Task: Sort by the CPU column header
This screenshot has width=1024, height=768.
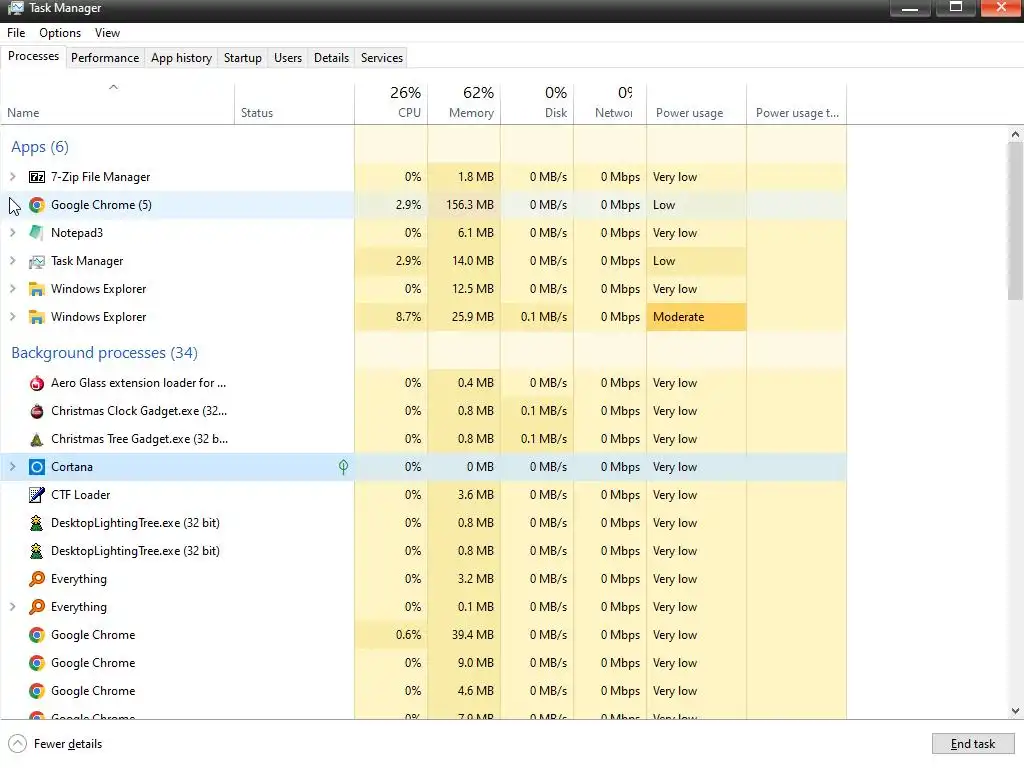Action: (391, 103)
